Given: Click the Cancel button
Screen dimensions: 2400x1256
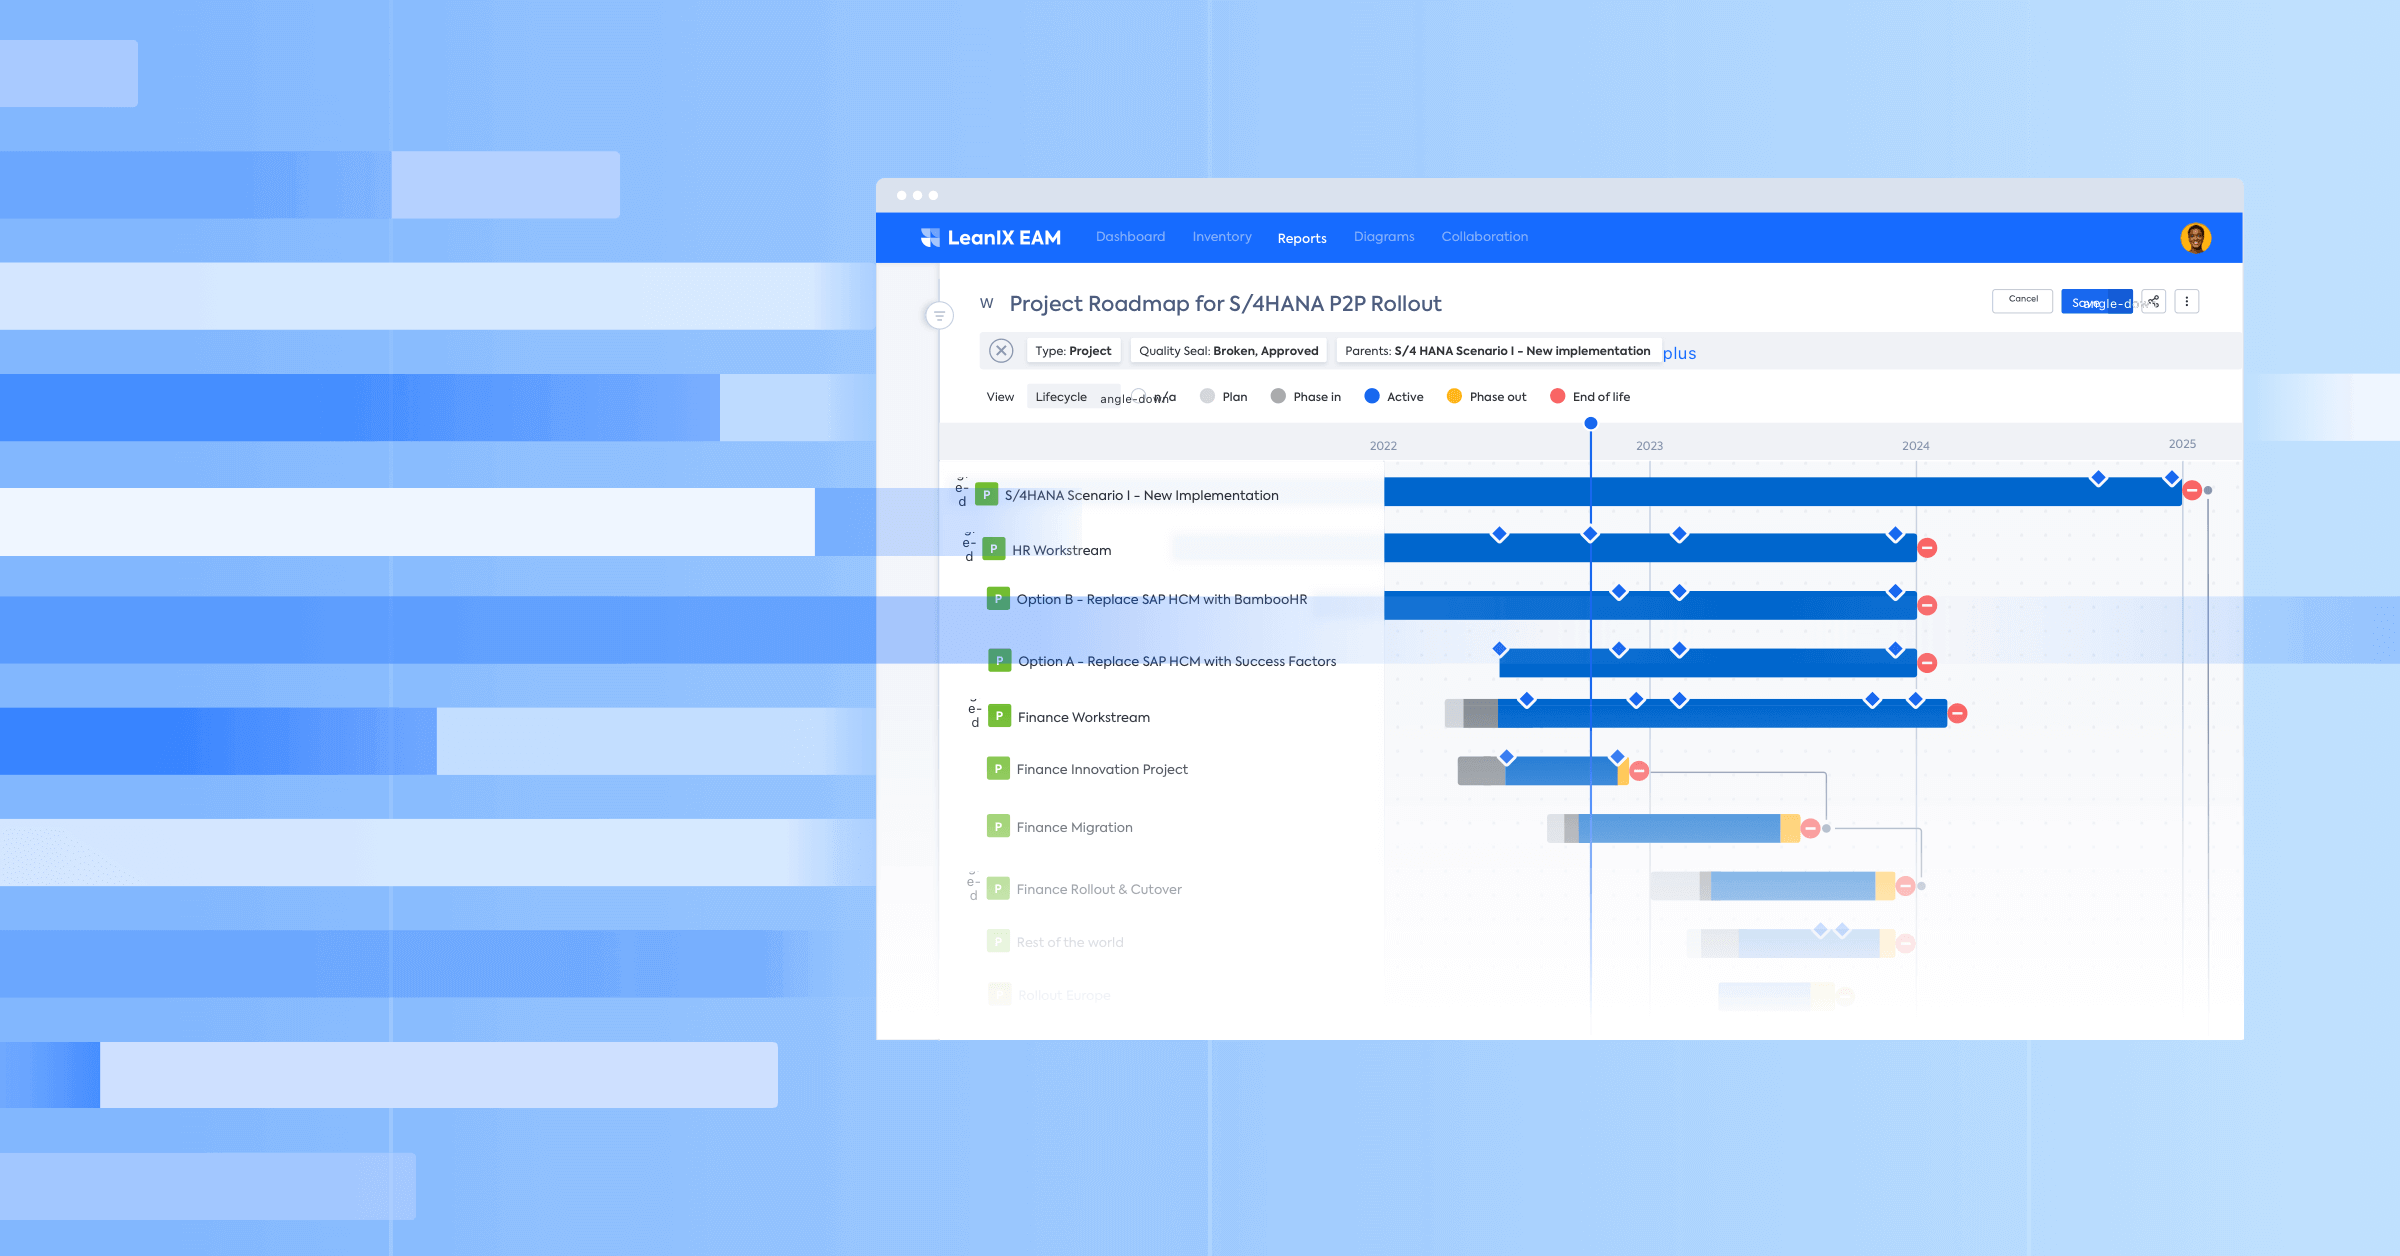Looking at the screenshot, I should coord(2022,300).
